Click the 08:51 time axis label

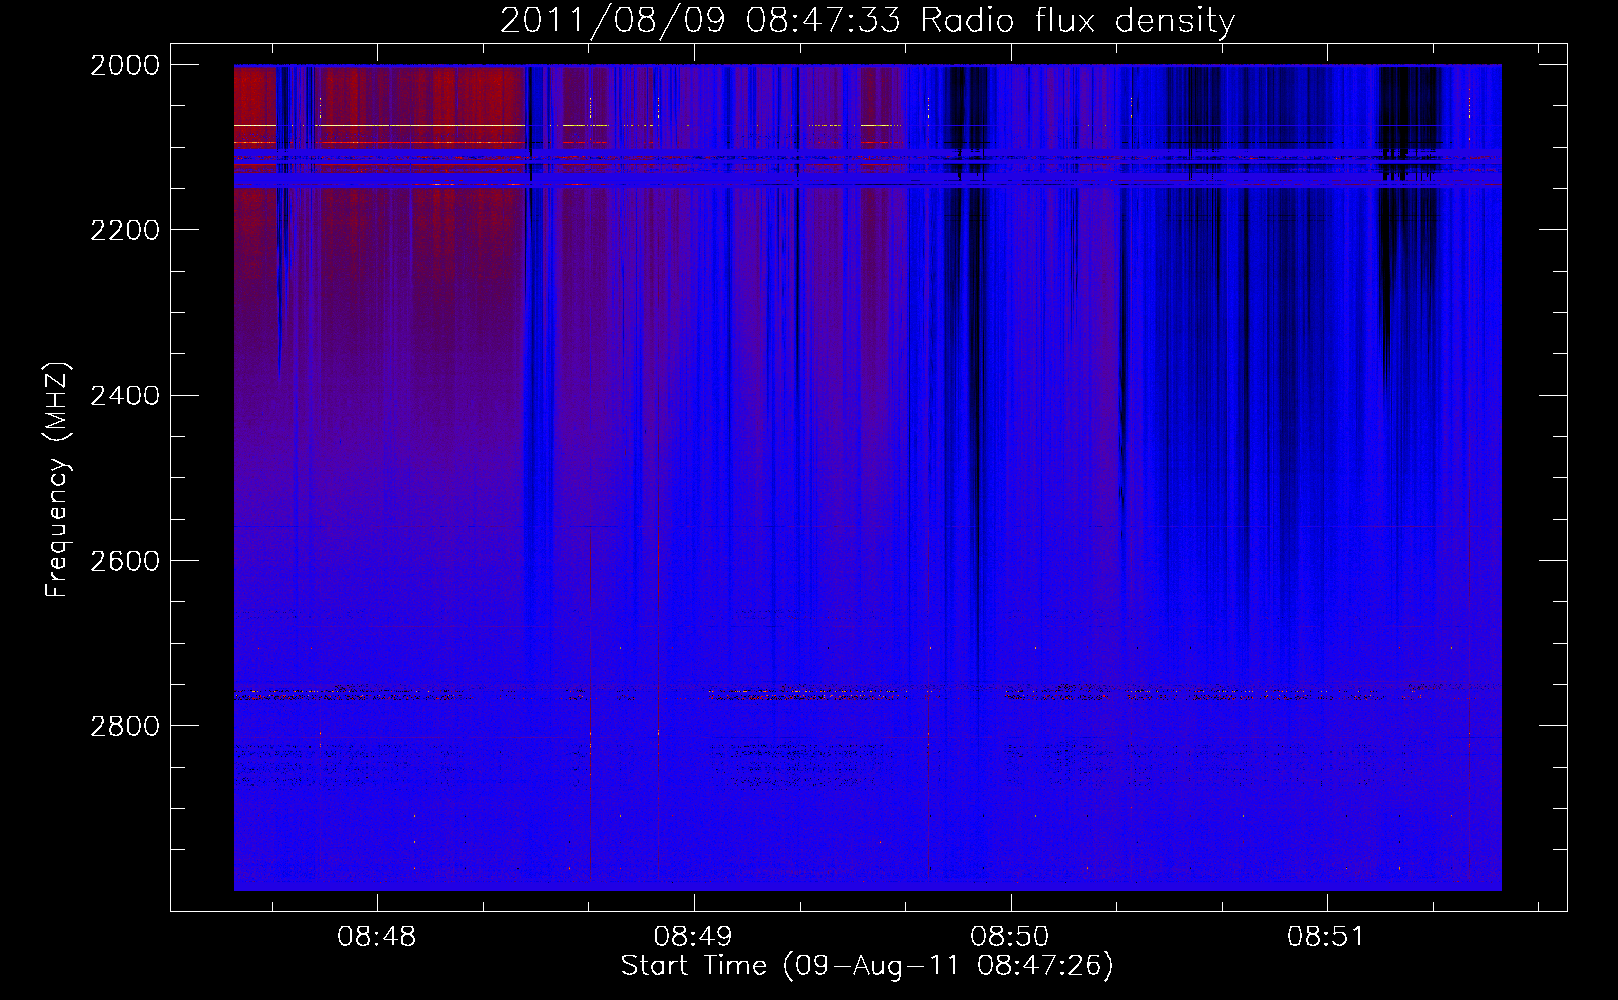(1326, 936)
